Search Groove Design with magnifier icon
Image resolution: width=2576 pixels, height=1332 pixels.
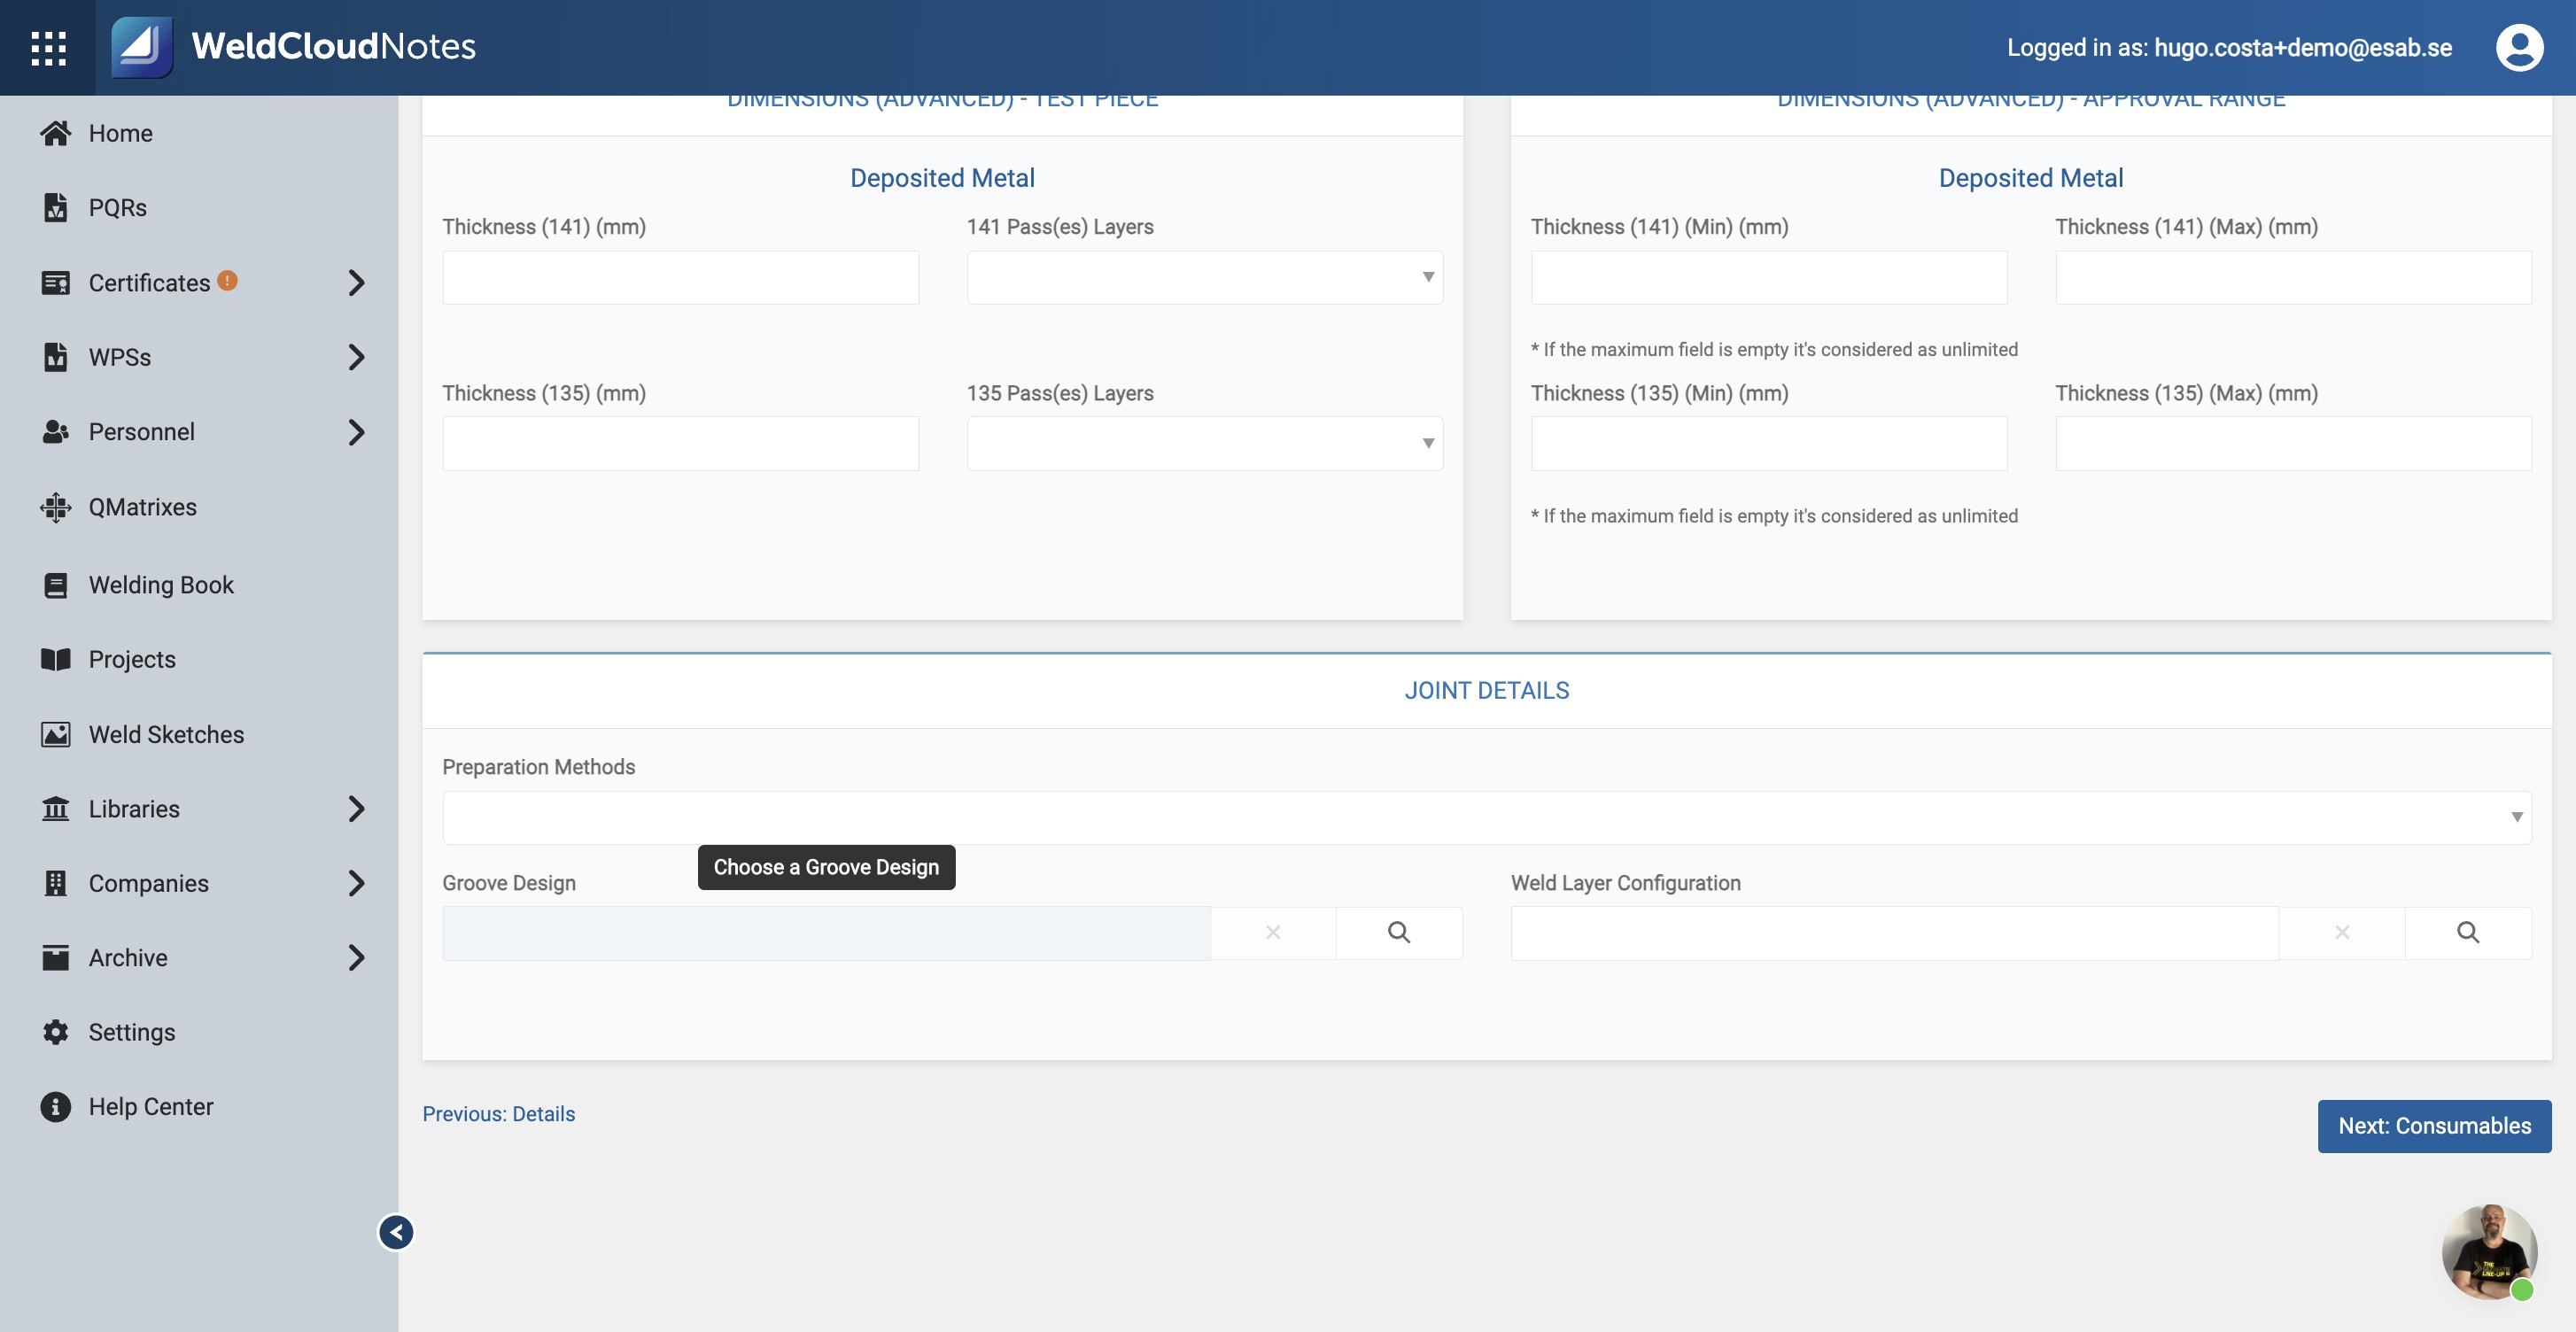pyautogui.click(x=1398, y=932)
